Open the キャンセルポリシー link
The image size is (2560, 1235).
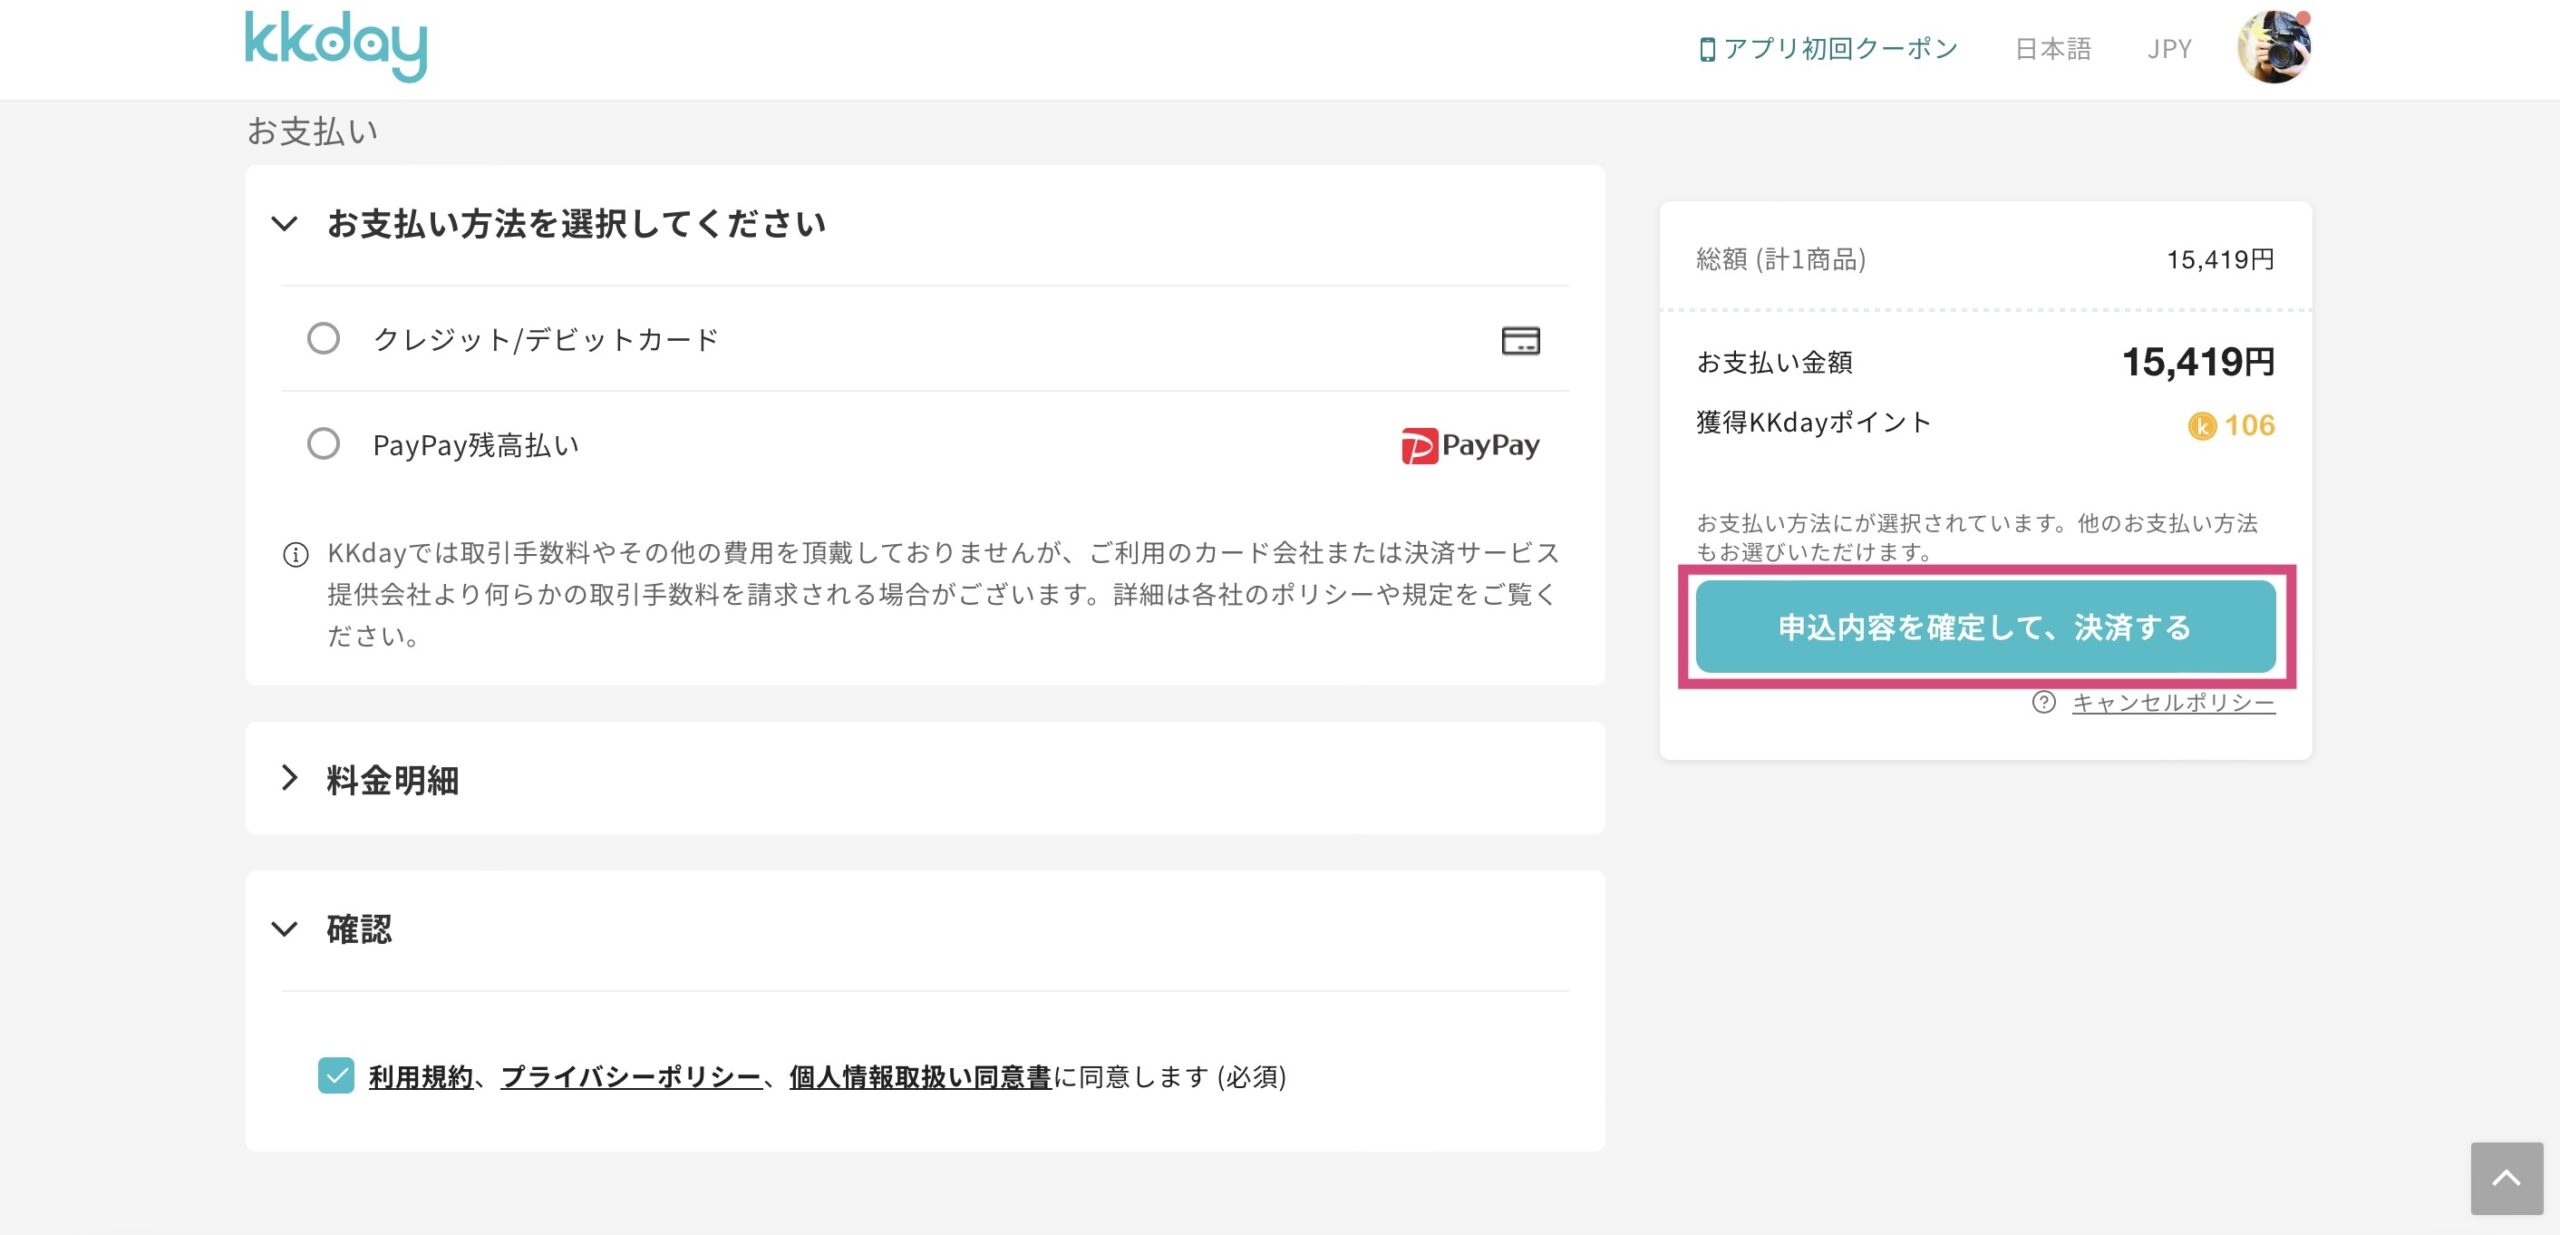click(x=2173, y=703)
